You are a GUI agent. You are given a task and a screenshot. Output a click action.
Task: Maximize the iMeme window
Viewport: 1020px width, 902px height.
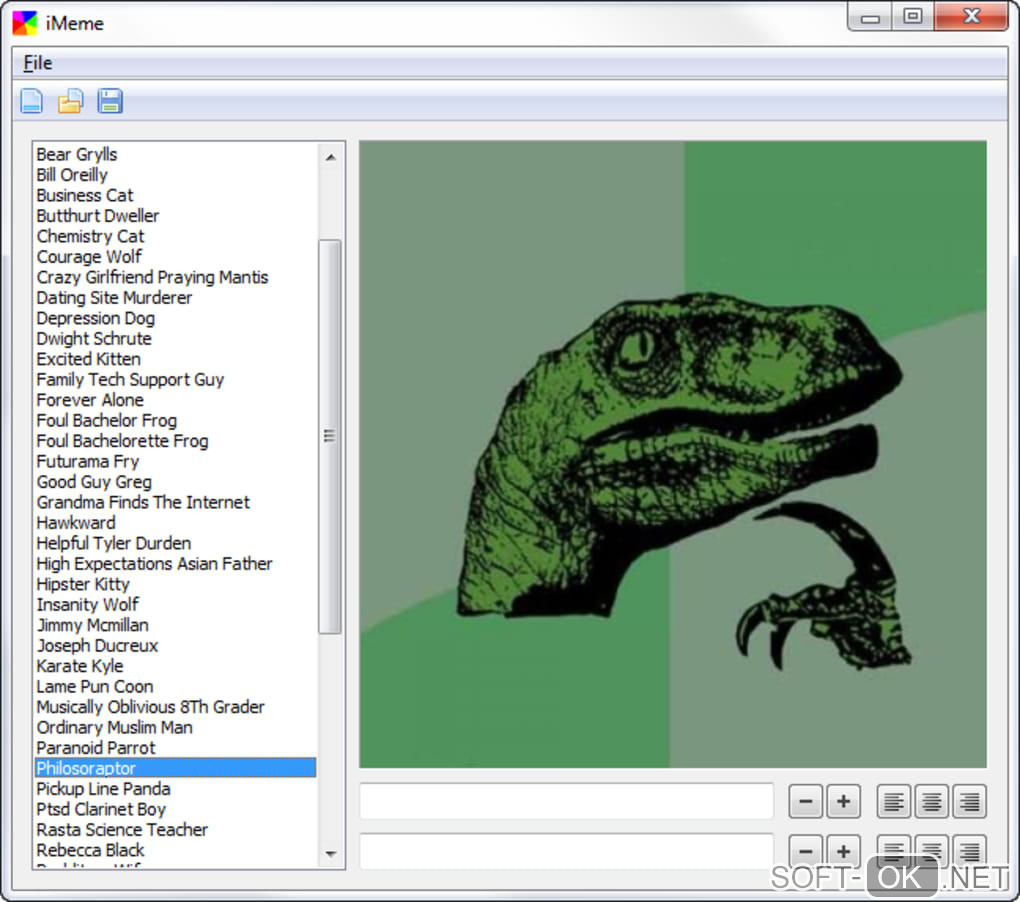pos(913,17)
